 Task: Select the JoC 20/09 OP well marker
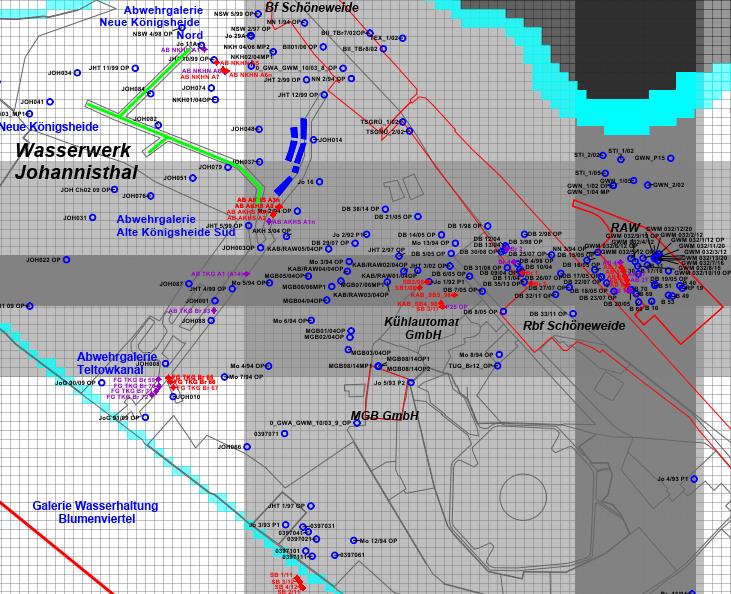102,383
